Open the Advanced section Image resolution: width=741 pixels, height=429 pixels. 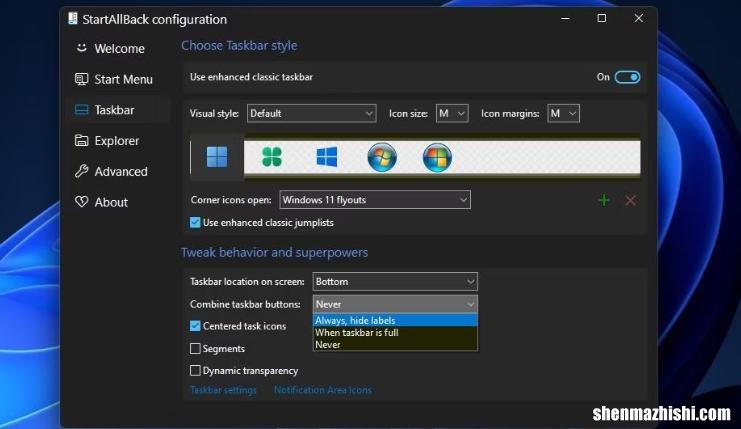point(121,172)
